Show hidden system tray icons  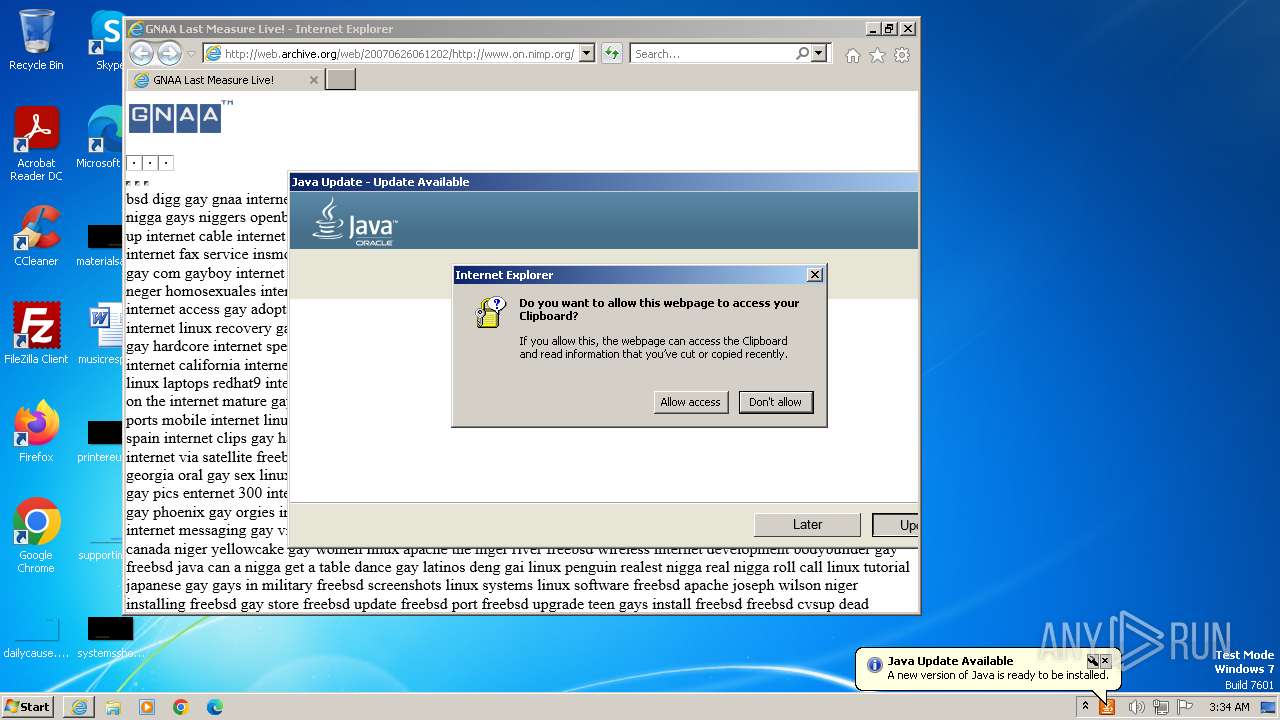(x=1085, y=707)
